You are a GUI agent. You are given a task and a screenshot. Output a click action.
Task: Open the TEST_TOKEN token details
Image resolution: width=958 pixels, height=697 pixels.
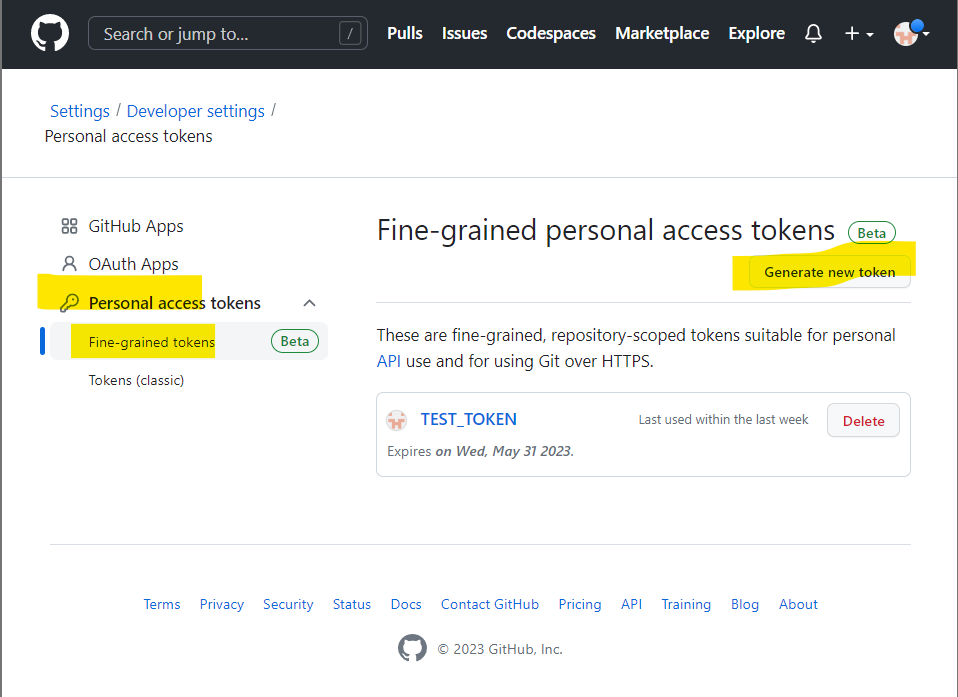[x=469, y=419]
